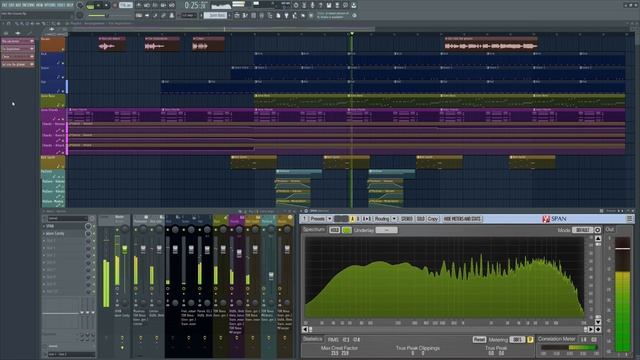Click the yellow button beside Metering selector

click(531, 340)
